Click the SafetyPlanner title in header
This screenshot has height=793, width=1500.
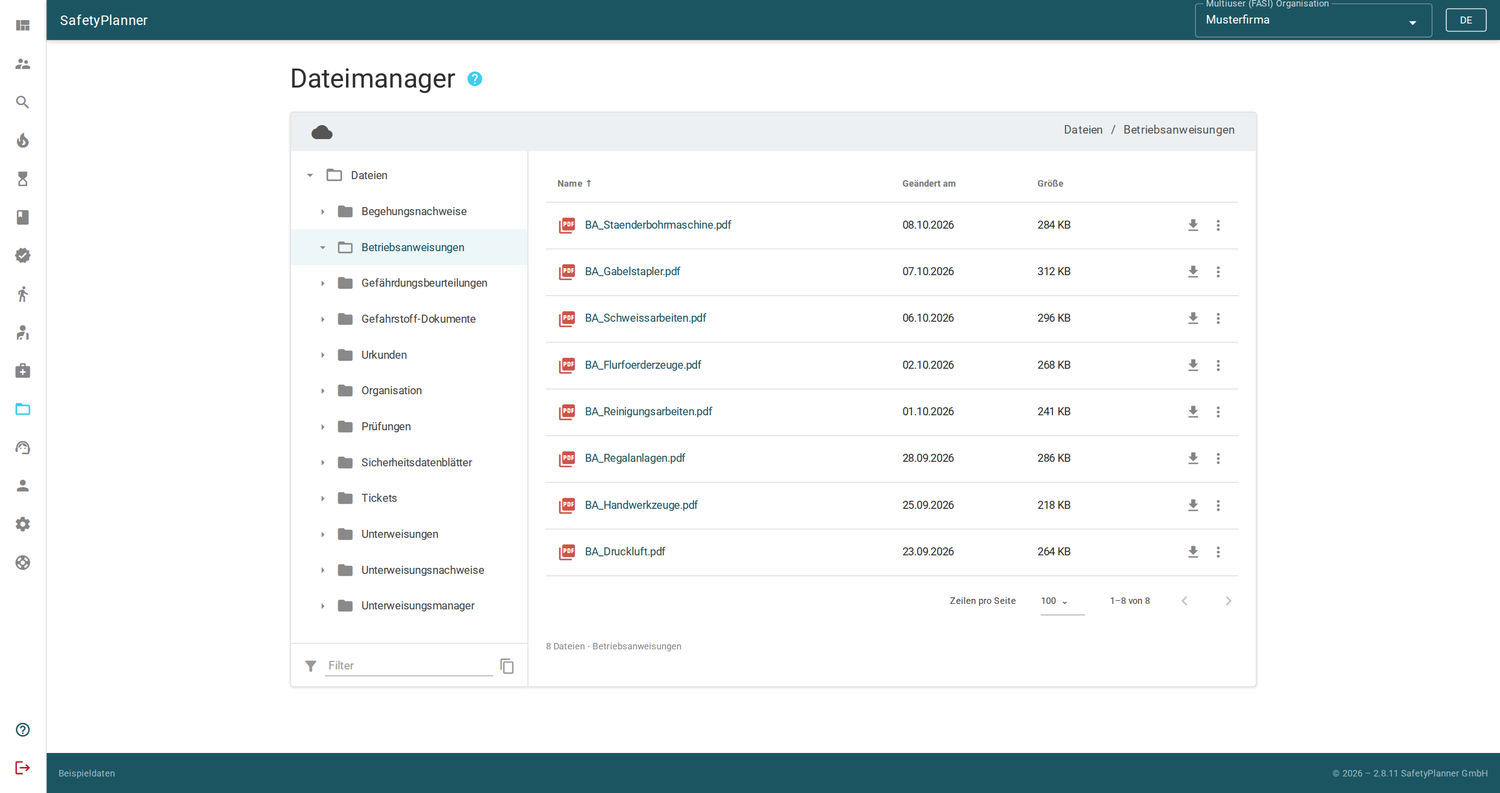[x=104, y=20]
